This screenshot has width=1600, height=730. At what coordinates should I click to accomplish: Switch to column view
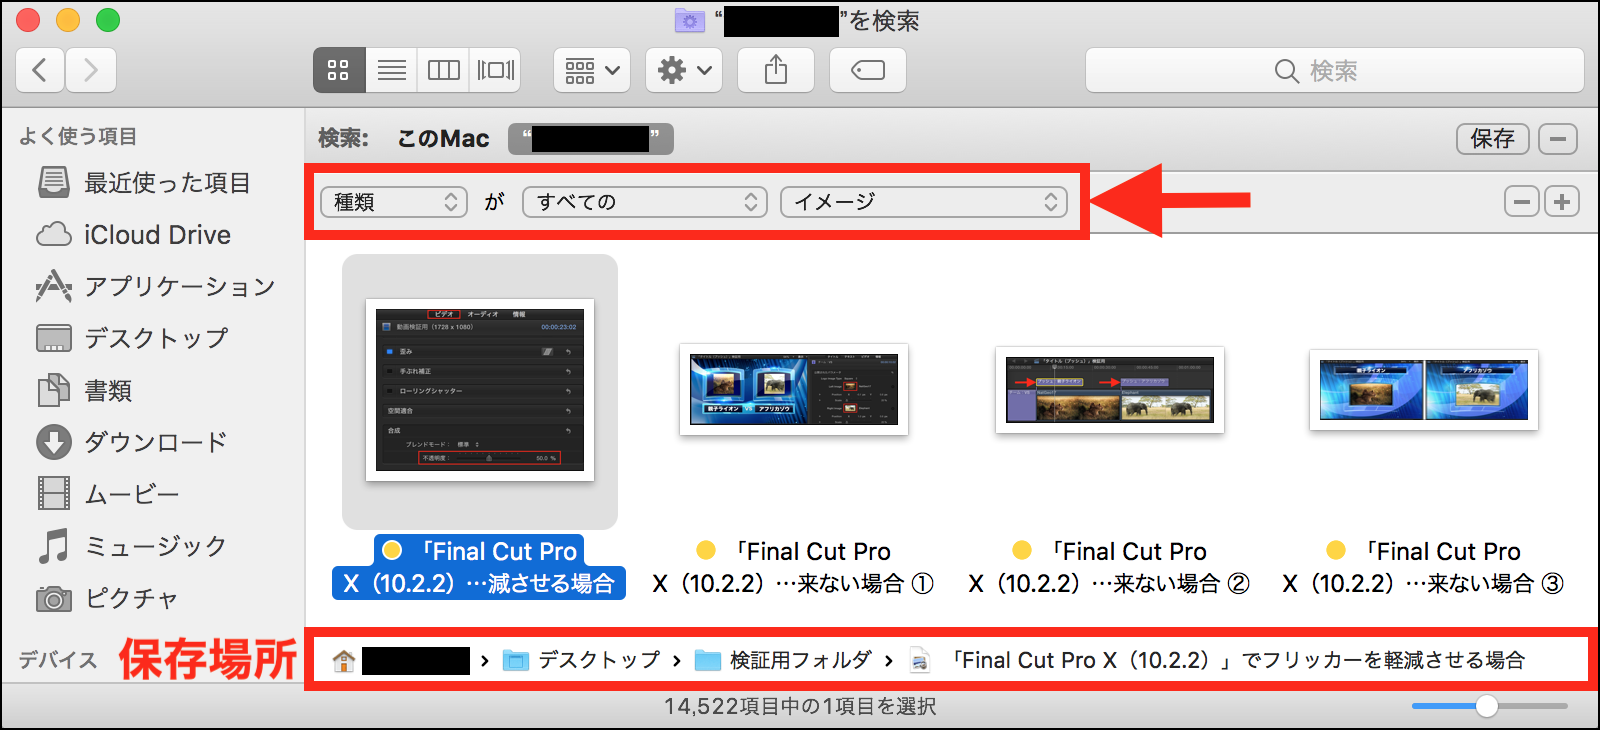click(443, 70)
